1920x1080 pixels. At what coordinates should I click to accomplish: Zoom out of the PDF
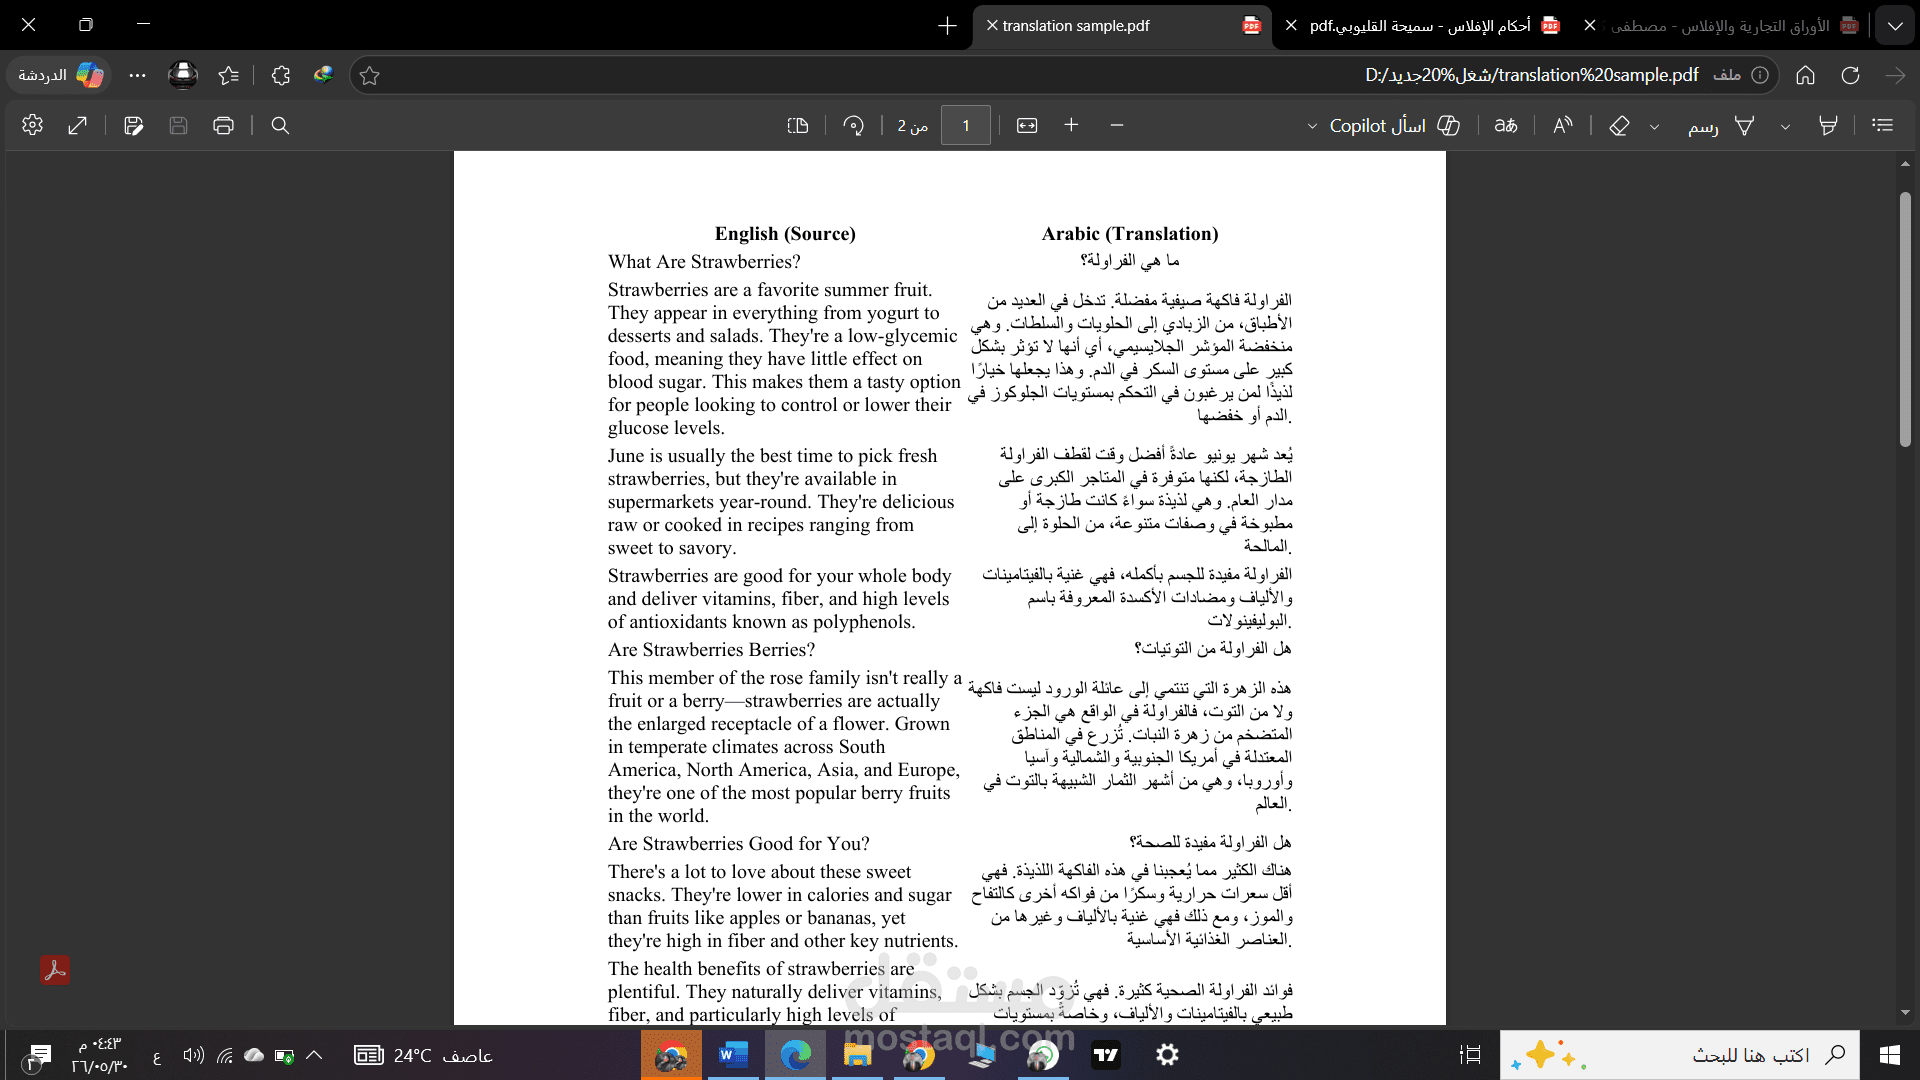(x=1117, y=125)
